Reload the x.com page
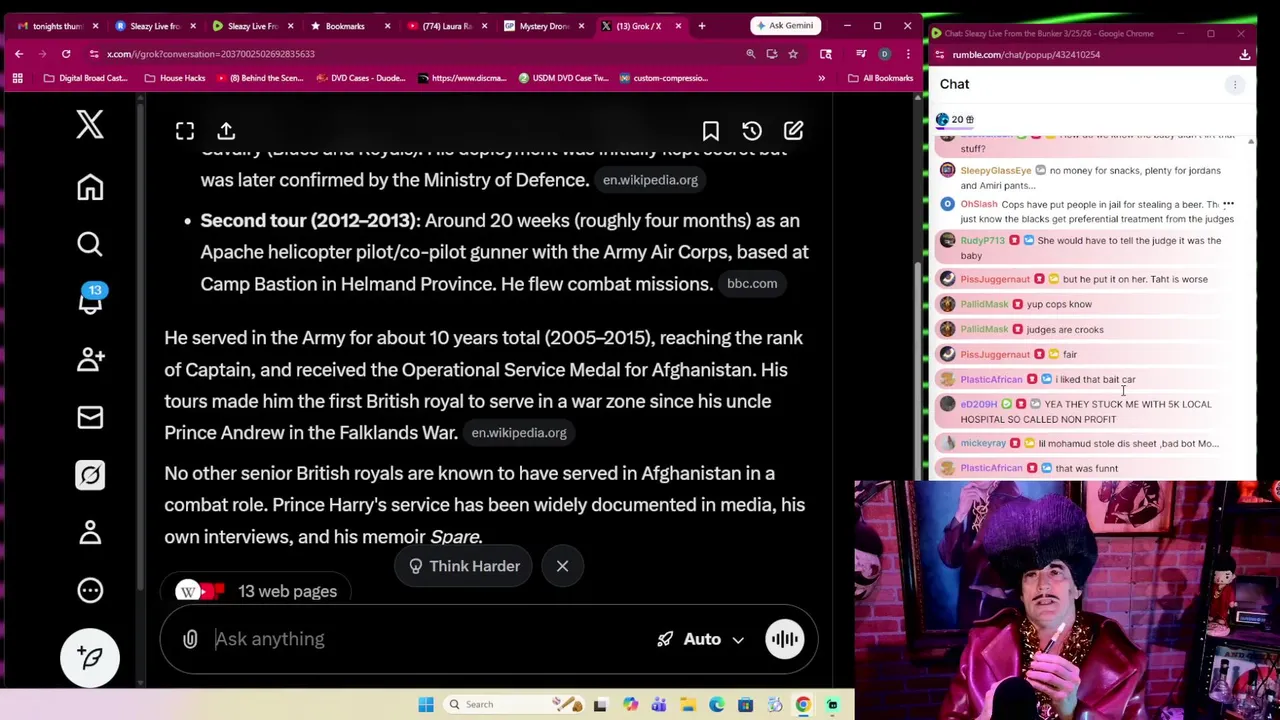 coord(66,54)
